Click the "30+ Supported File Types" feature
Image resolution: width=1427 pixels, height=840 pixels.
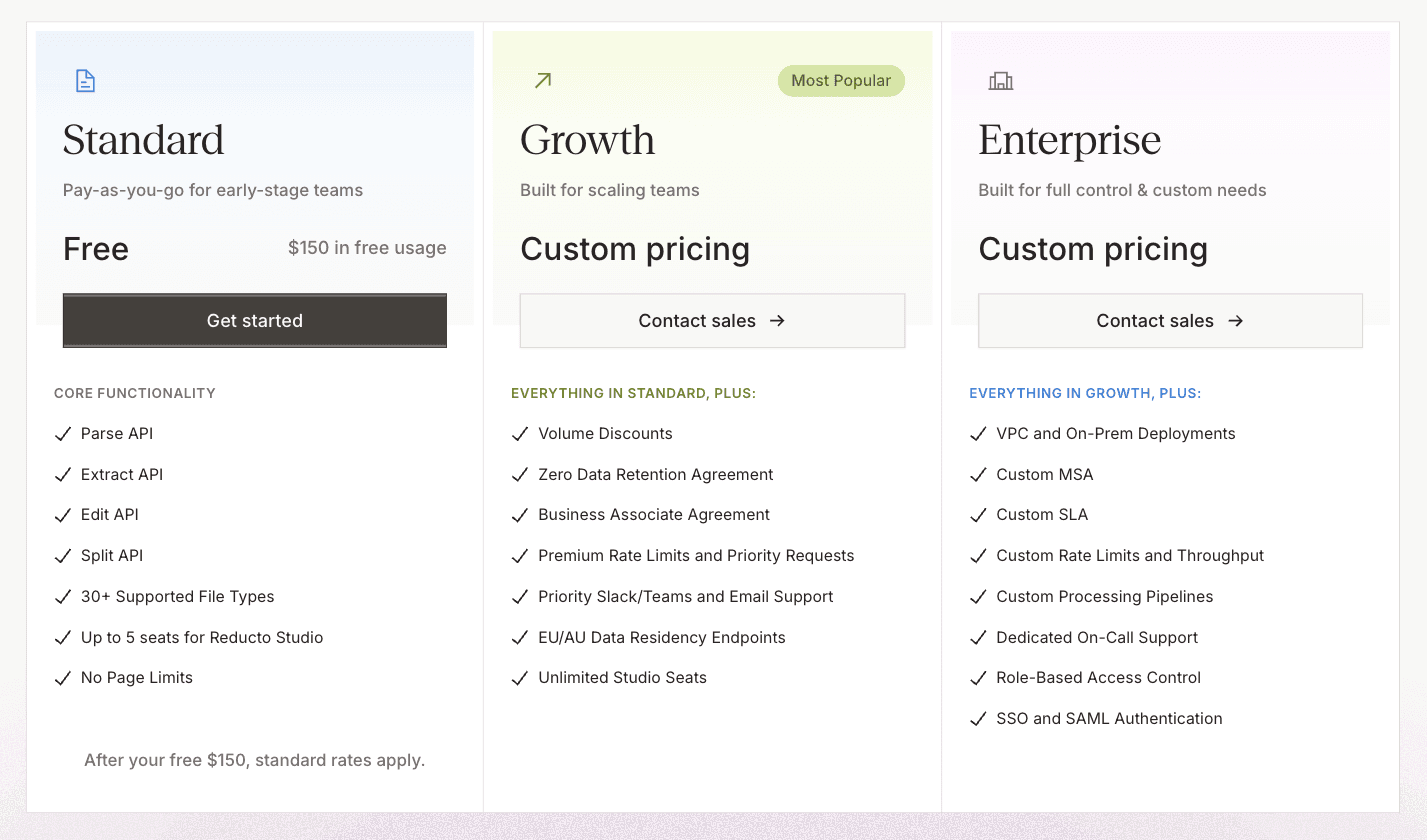point(178,597)
